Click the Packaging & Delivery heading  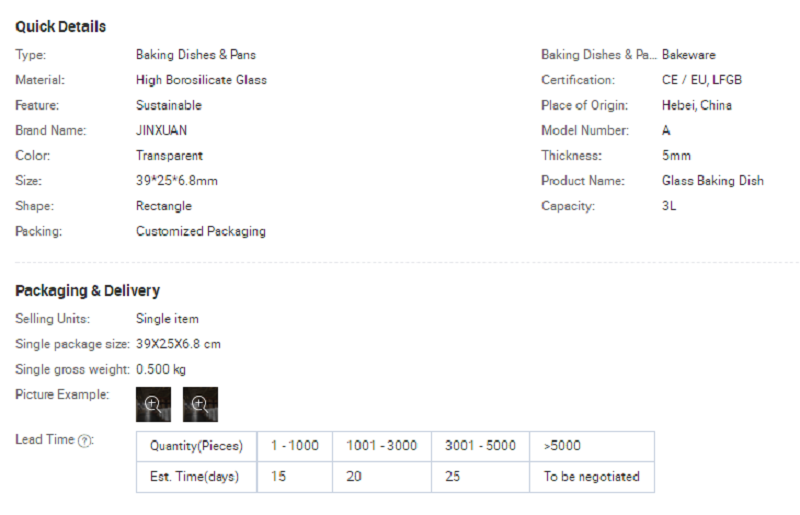pos(87,291)
